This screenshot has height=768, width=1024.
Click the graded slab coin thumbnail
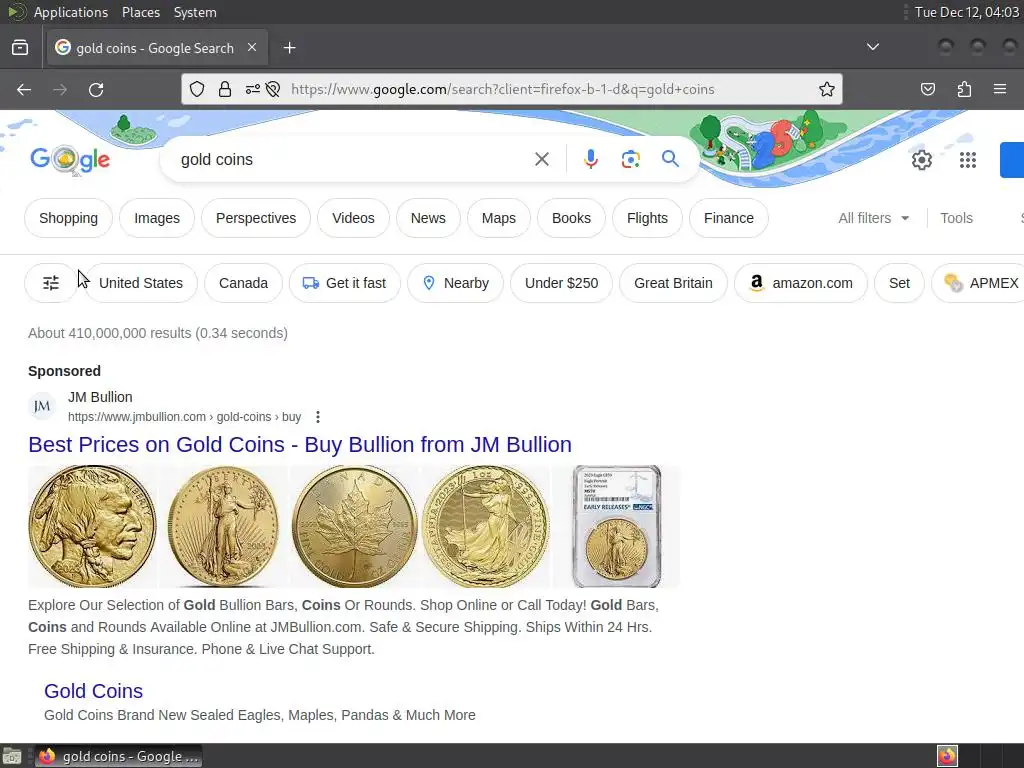616,526
